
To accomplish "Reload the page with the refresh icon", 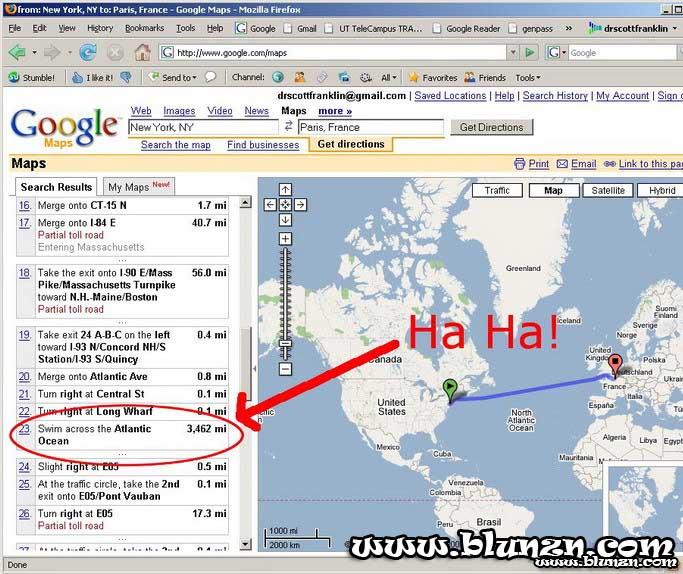I will tap(88, 53).
